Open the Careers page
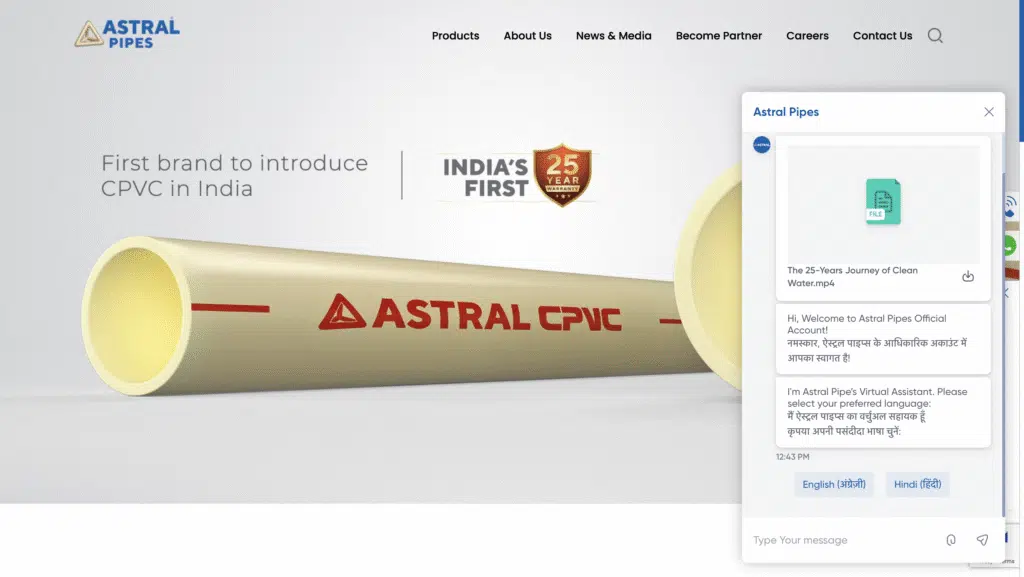Image resolution: width=1024 pixels, height=577 pixels. 807,36
